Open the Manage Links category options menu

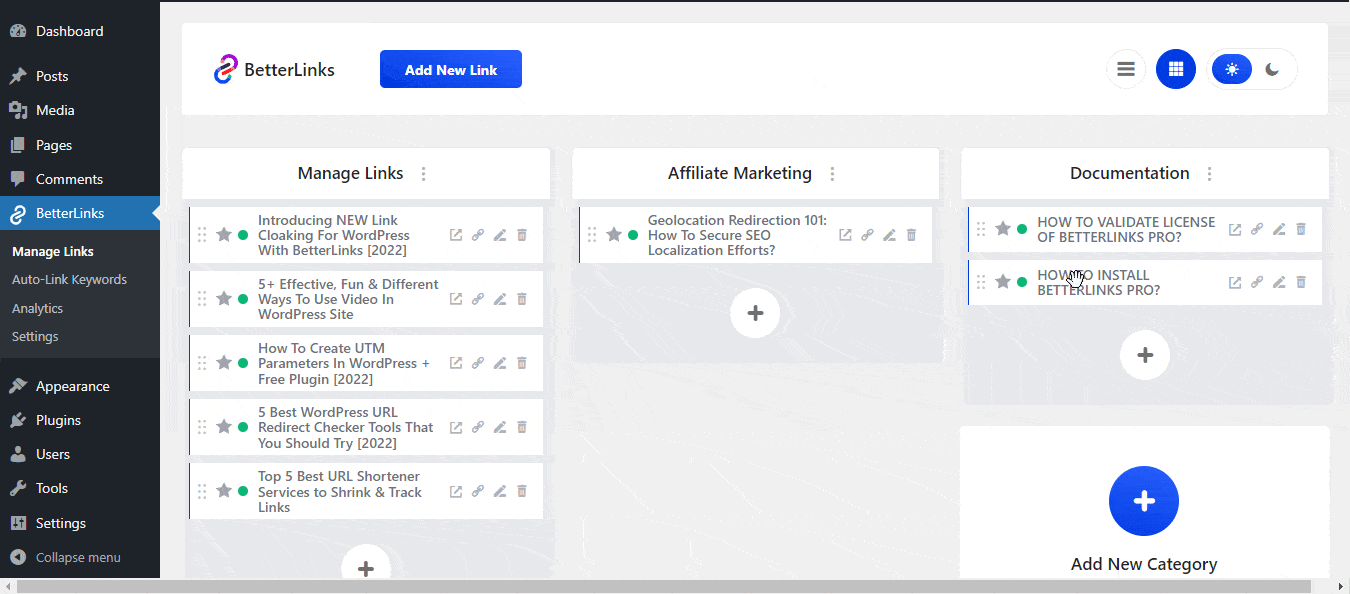[x=423, y=173]
